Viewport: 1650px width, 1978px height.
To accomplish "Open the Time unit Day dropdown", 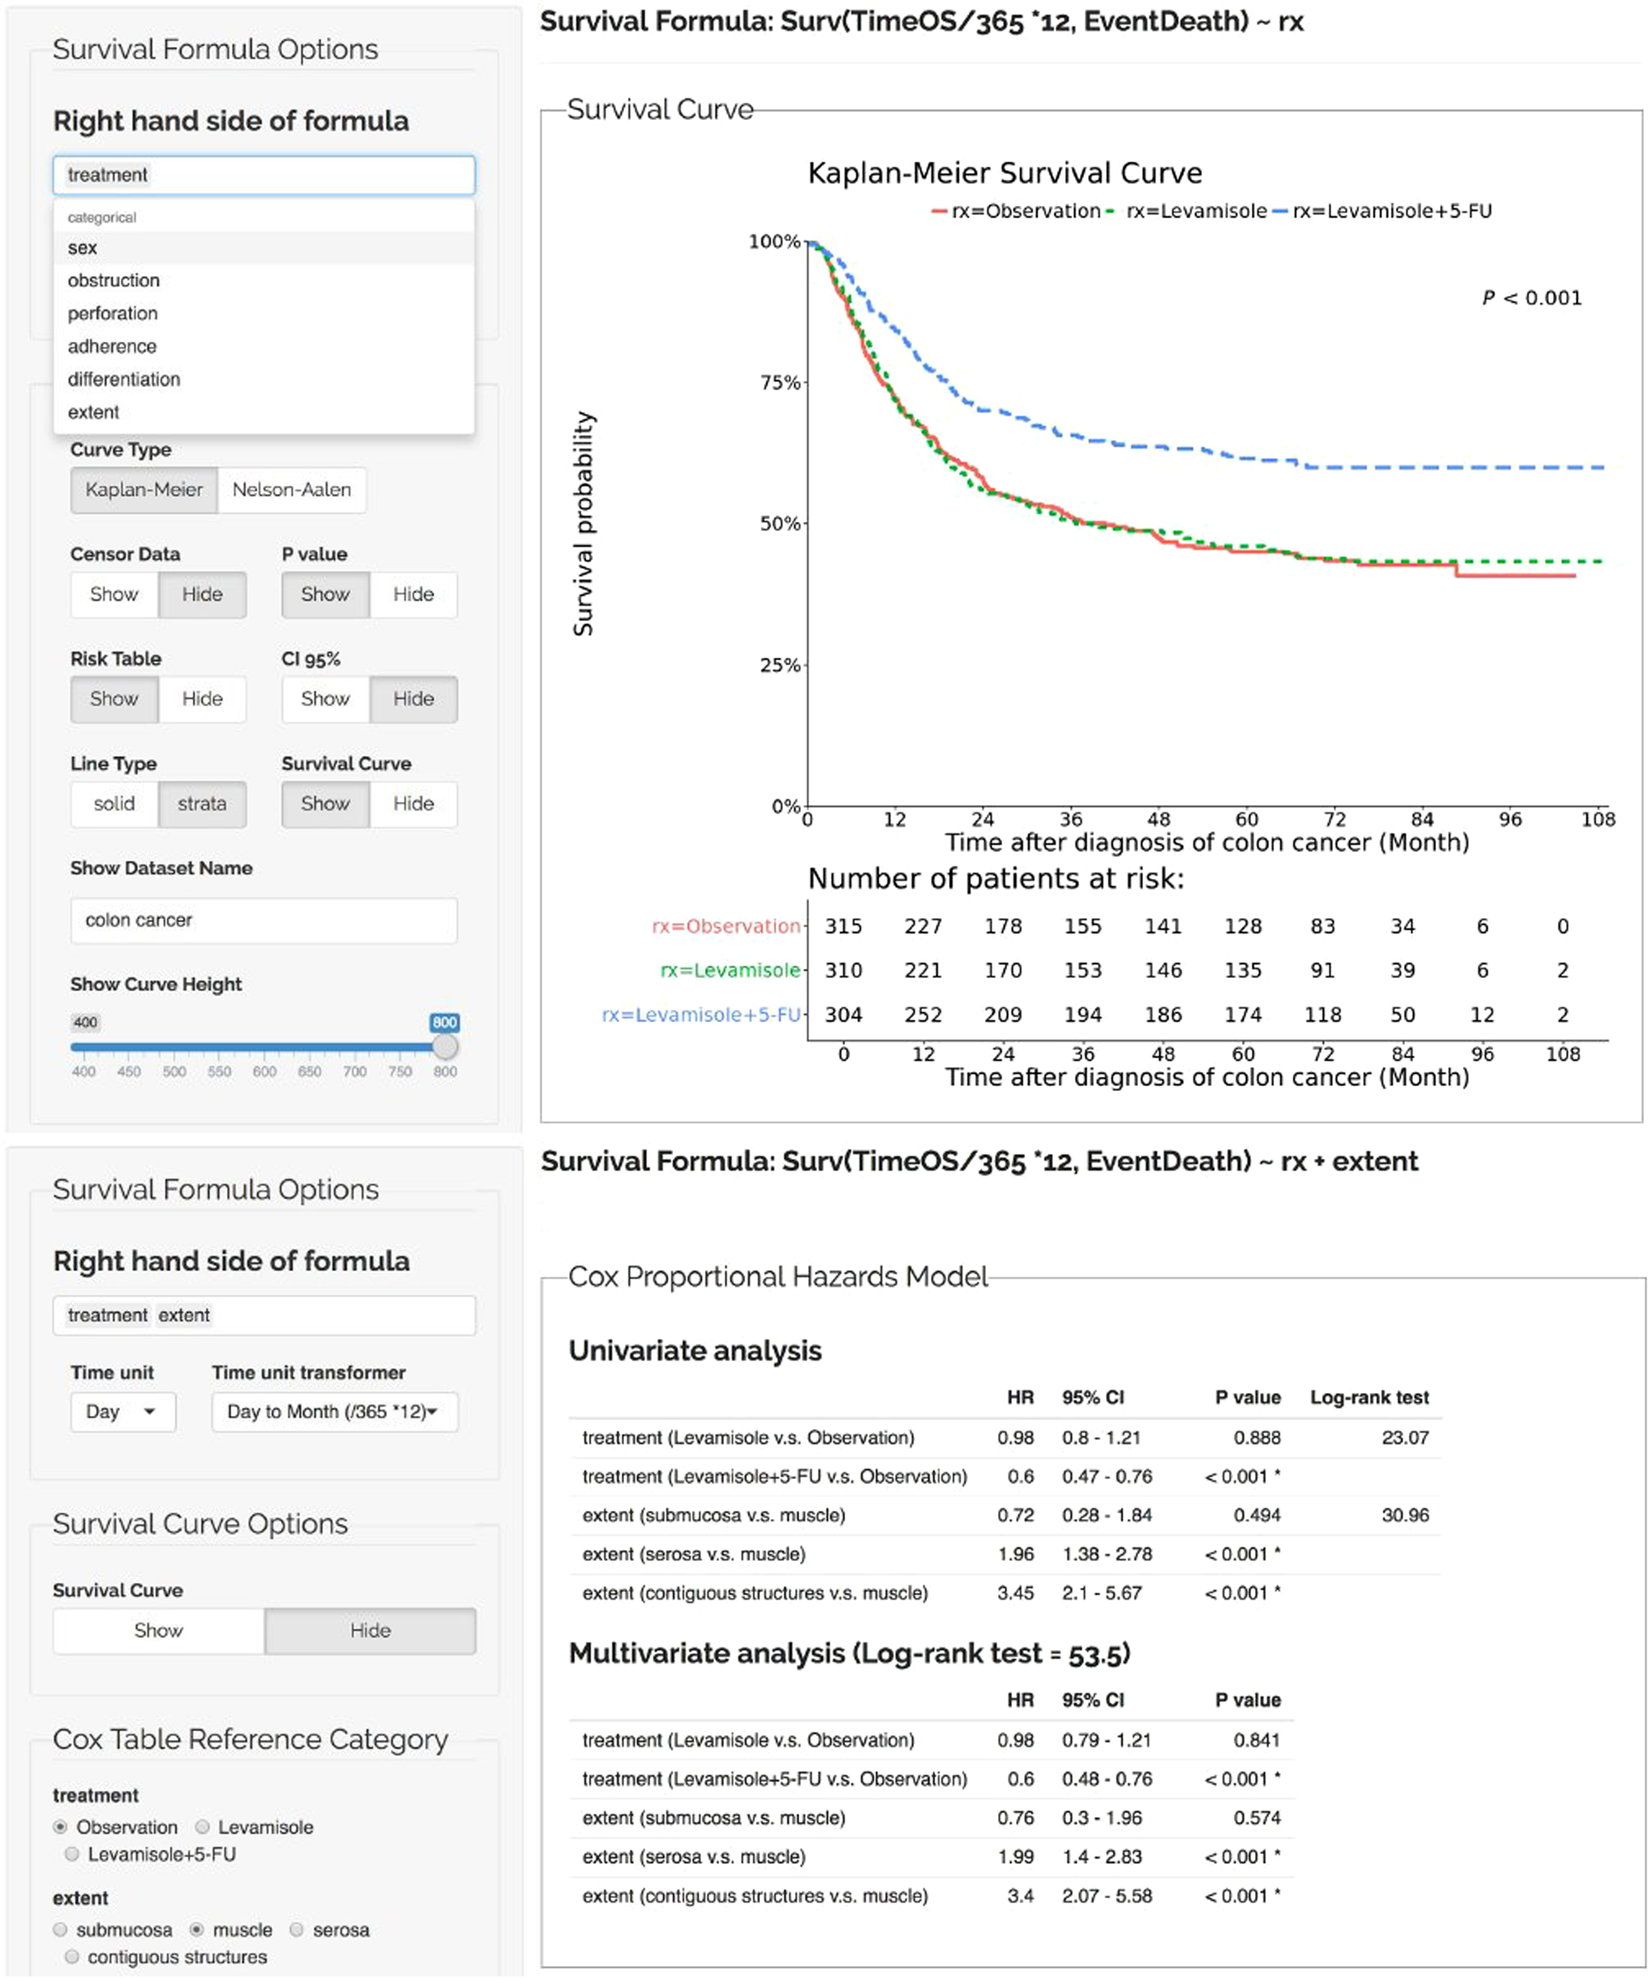I will [x=123, y=1412].
